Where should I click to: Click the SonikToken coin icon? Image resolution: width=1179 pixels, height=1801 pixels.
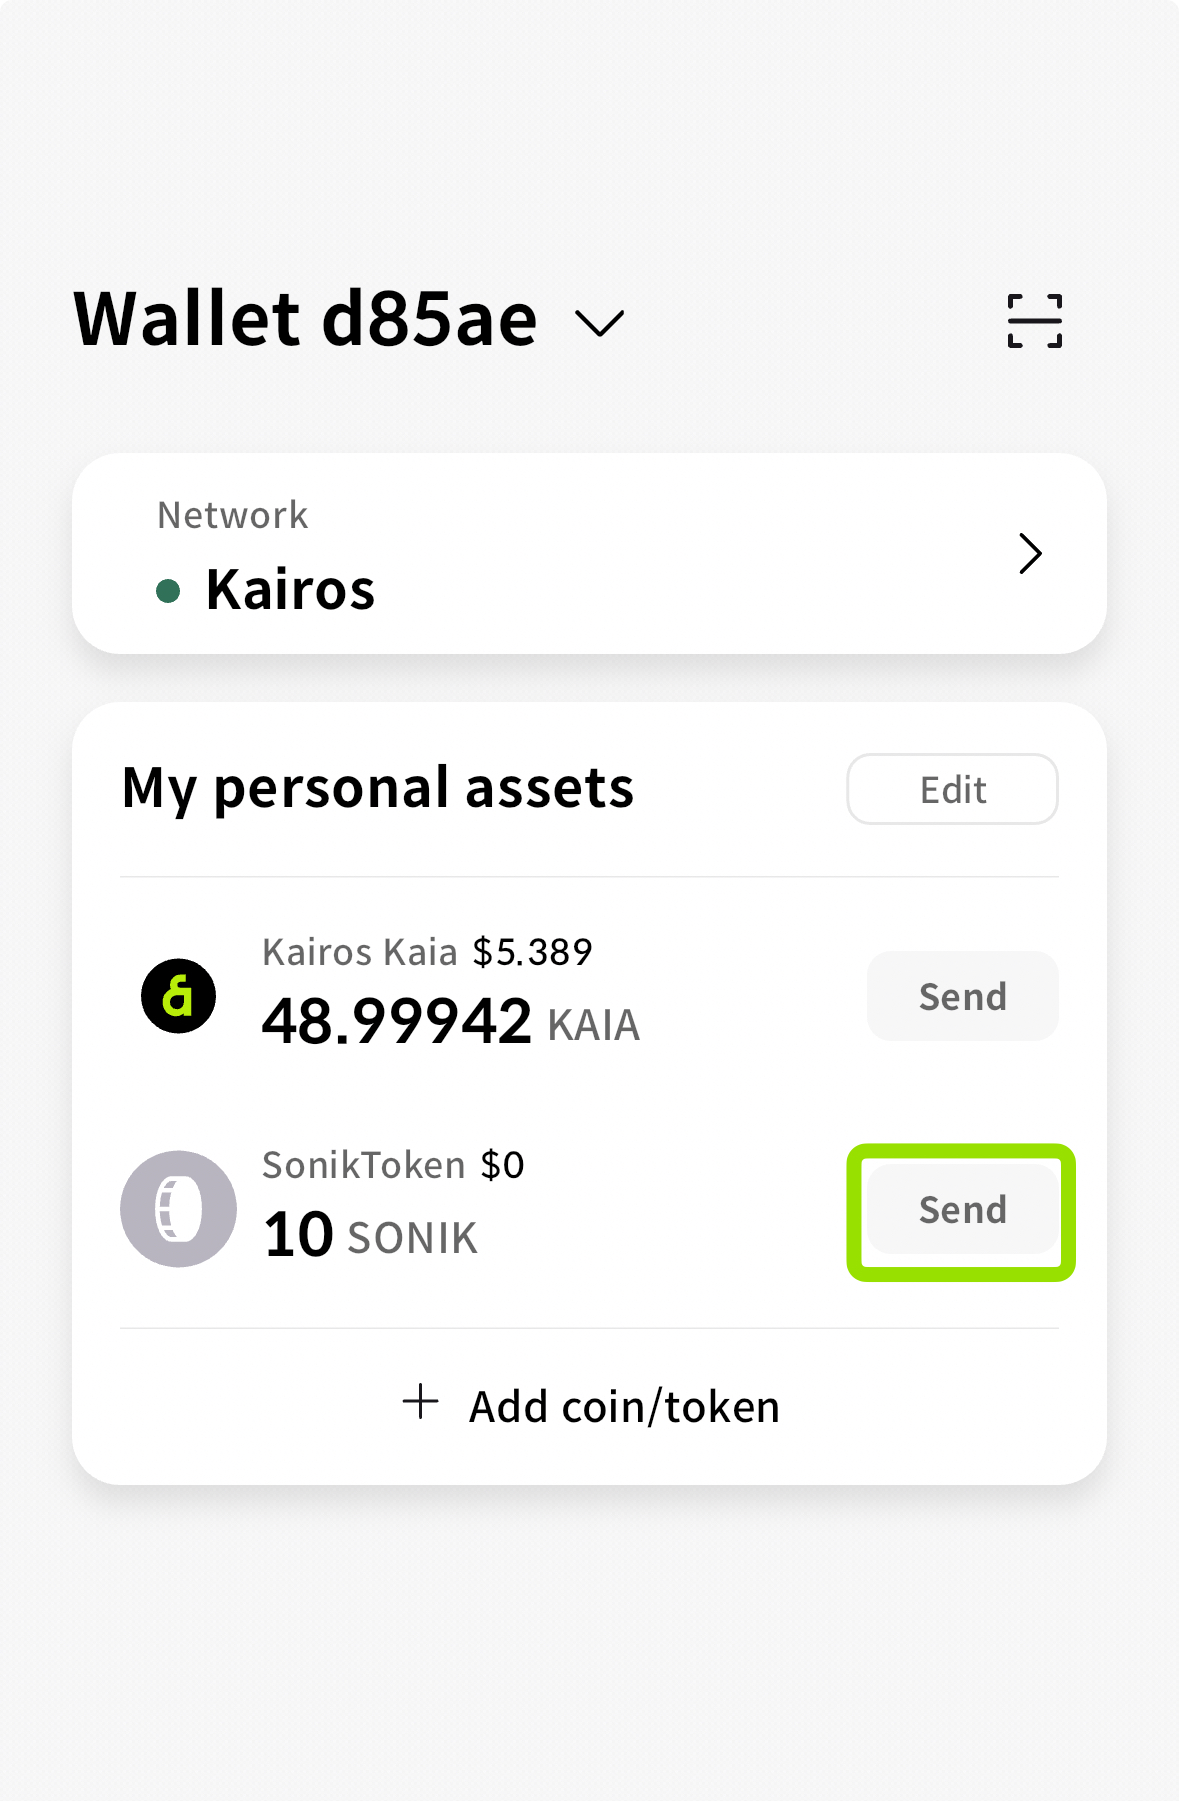click(x=178, y=1209)
